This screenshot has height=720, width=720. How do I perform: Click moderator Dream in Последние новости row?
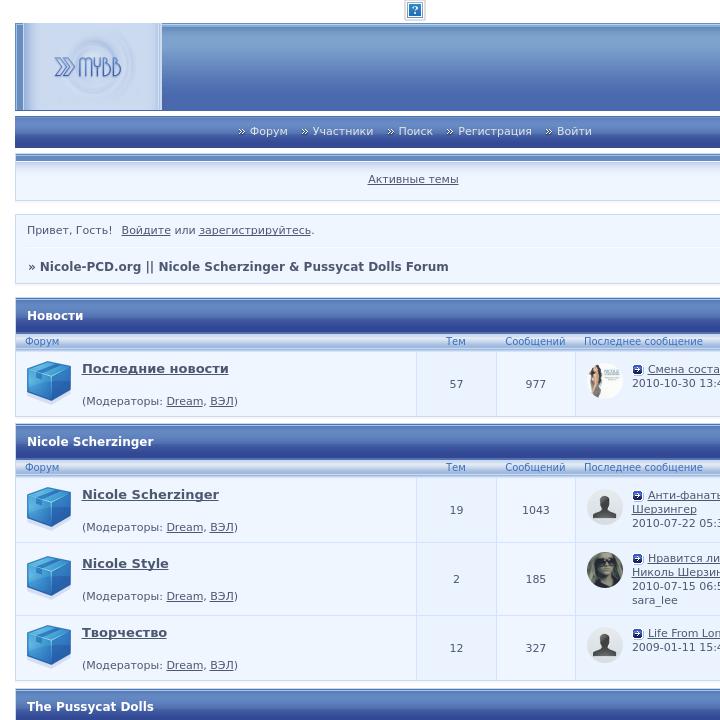click(185, 401)
